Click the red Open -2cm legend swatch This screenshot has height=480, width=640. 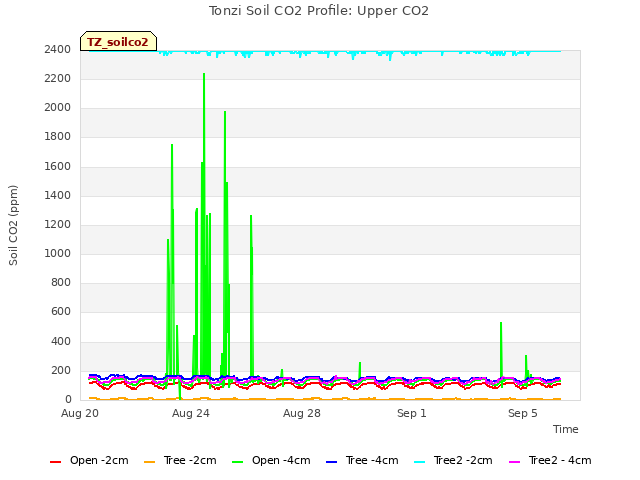56,462
